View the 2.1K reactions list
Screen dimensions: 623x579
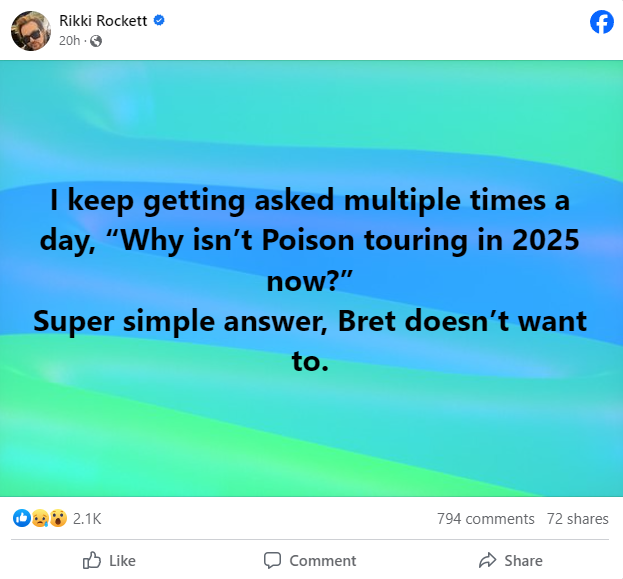coord(87,518)
